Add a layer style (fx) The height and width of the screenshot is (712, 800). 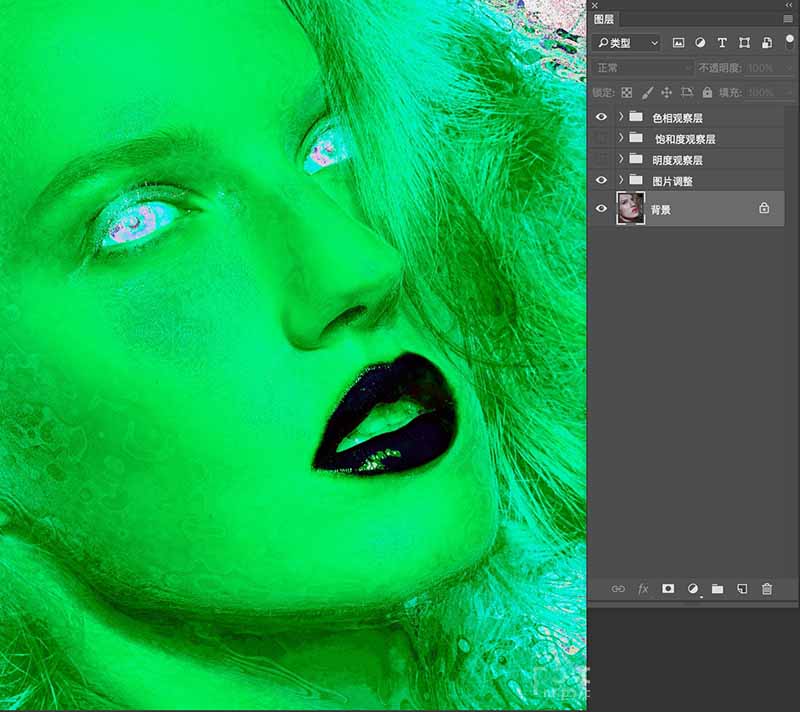[x=643, y=589]
